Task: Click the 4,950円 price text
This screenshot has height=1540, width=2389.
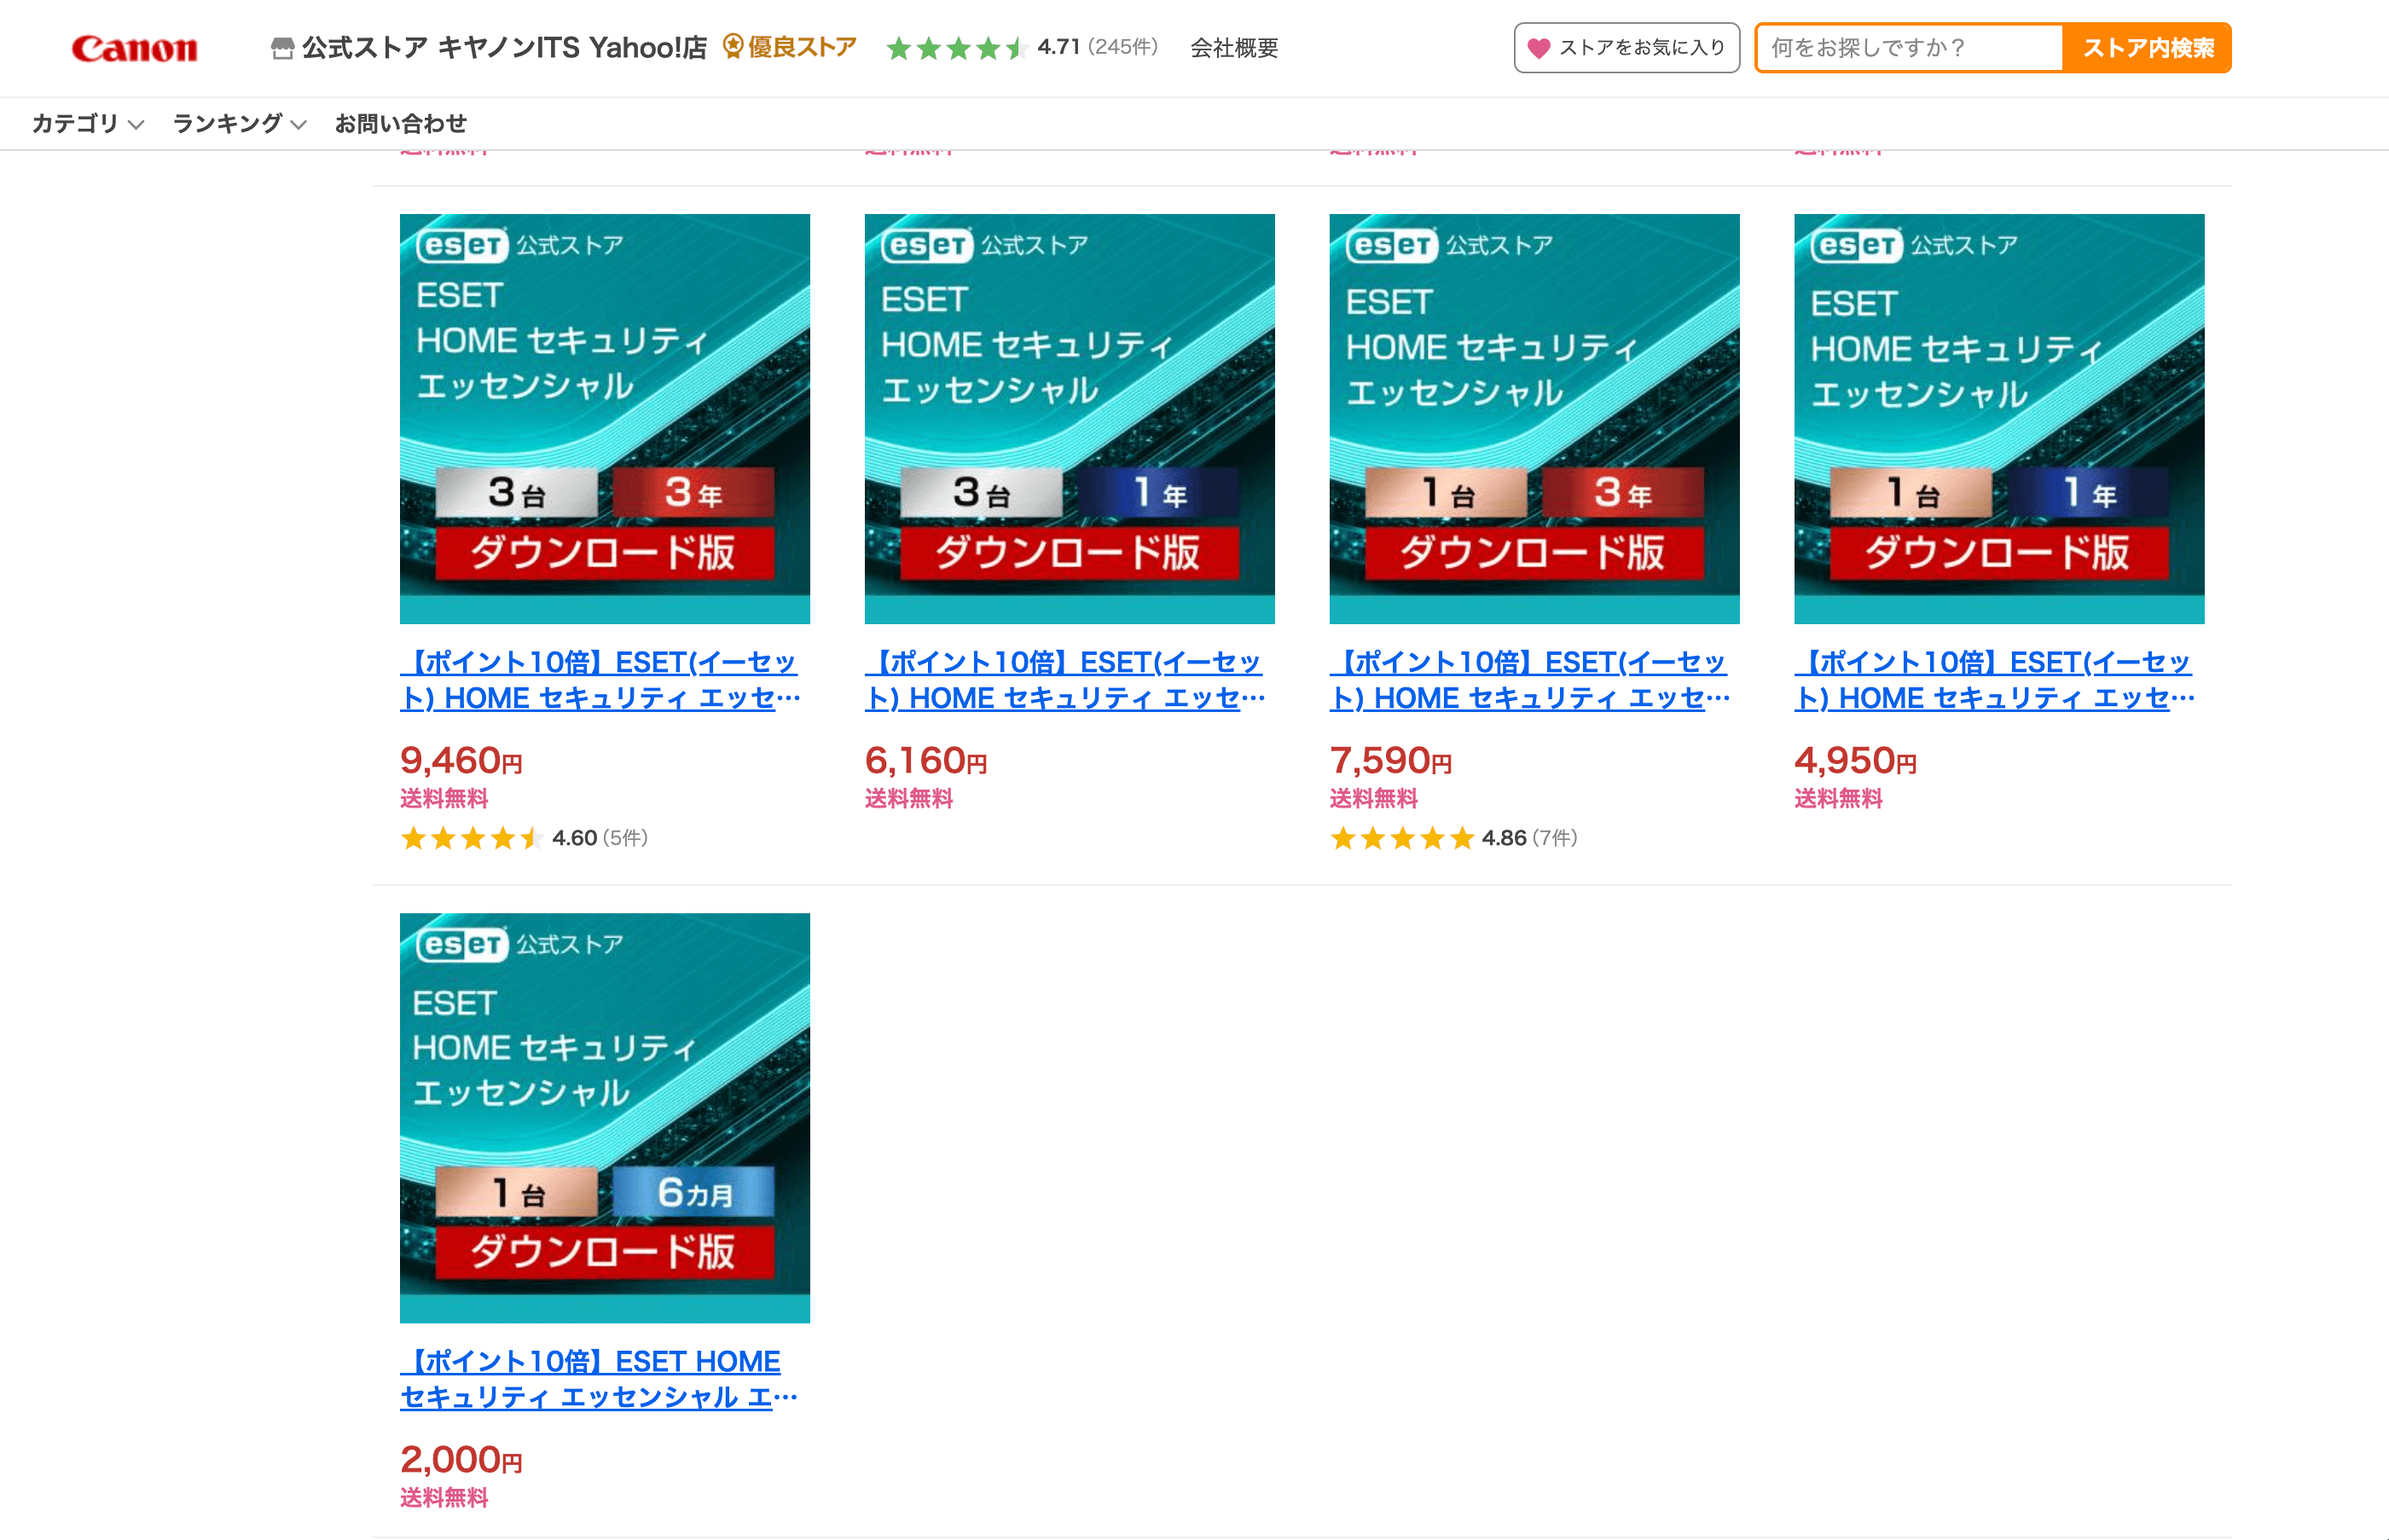Action: tap(1856, 761)
